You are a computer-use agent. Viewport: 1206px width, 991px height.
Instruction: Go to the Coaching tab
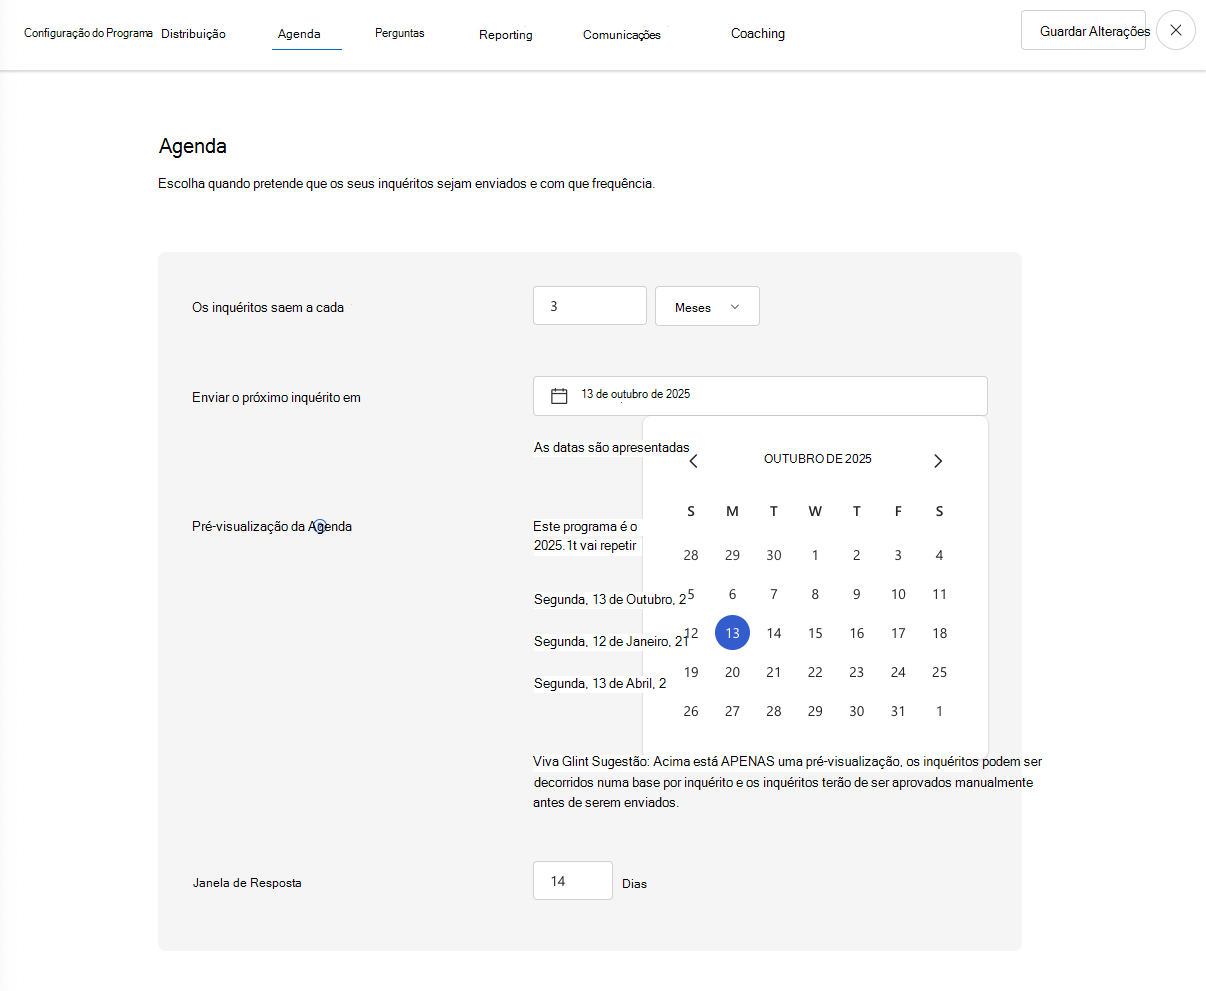pyautogui.click(x=757, y=33)
